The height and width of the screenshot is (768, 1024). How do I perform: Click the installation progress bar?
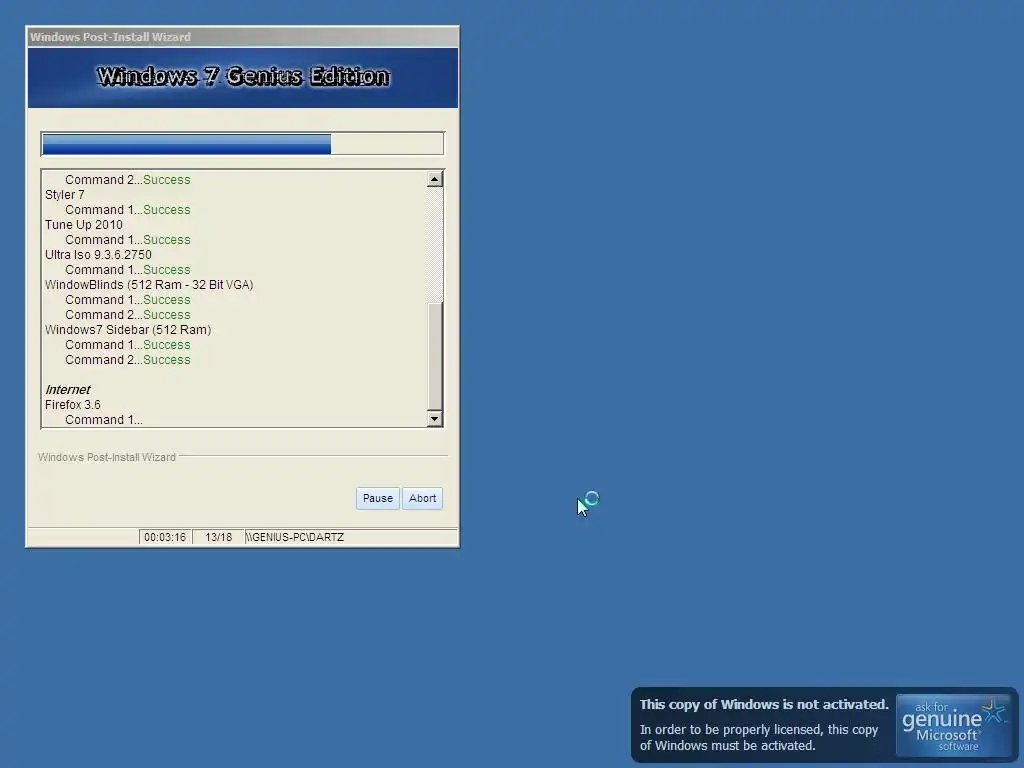[242, 144]
